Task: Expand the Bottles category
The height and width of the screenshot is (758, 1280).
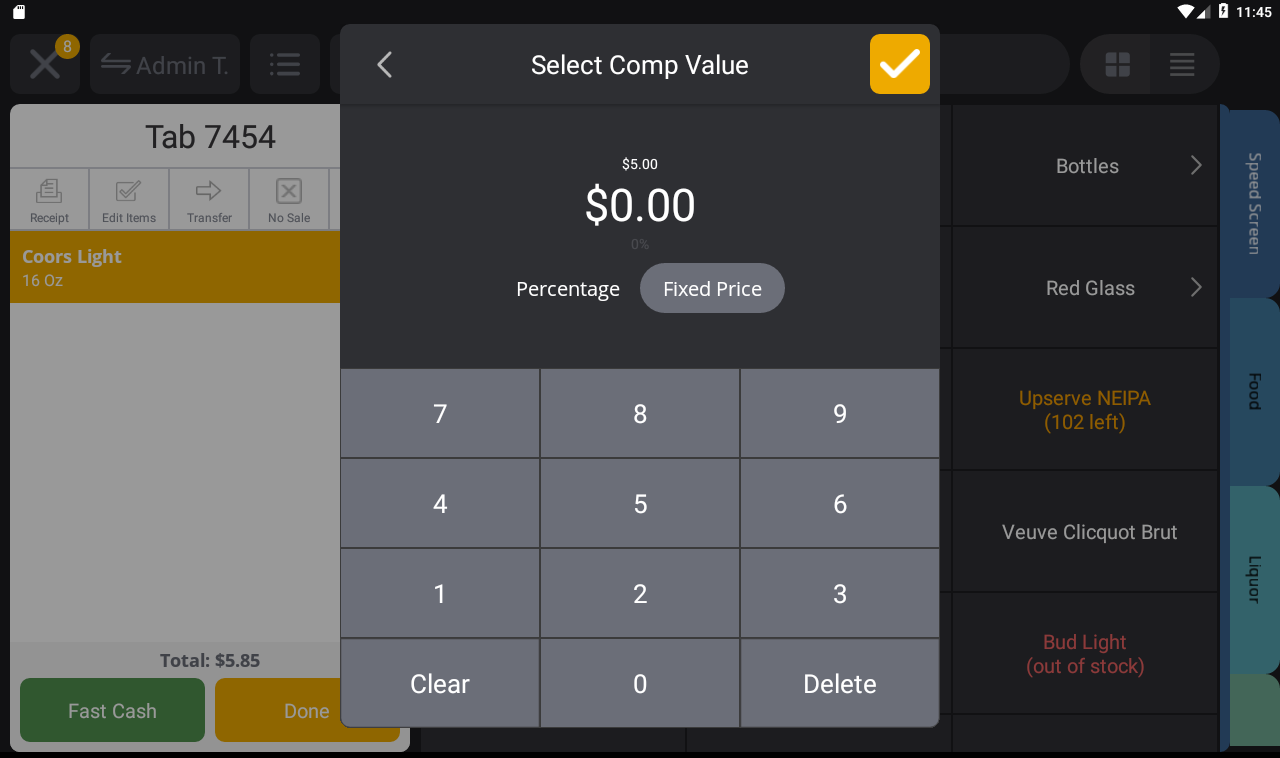Action: coord(1085,166)
